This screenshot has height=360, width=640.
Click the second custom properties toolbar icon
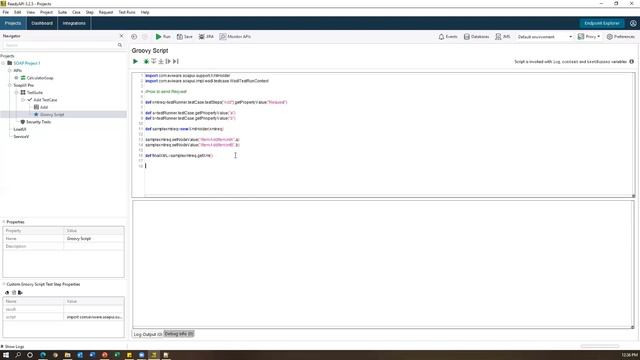(x=13, y=293)
